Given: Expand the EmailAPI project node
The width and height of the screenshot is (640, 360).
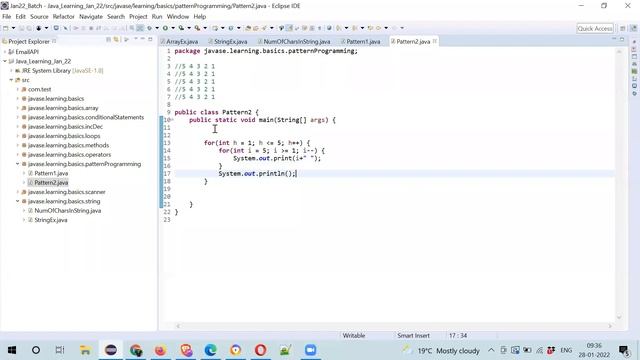Looking at the screenshot, I should (5, 52).
